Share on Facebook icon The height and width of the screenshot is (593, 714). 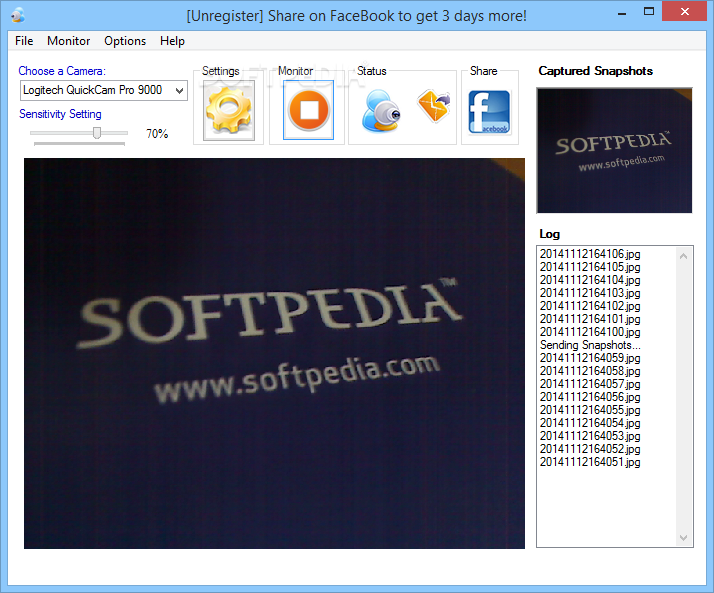[x=489, y=112]
